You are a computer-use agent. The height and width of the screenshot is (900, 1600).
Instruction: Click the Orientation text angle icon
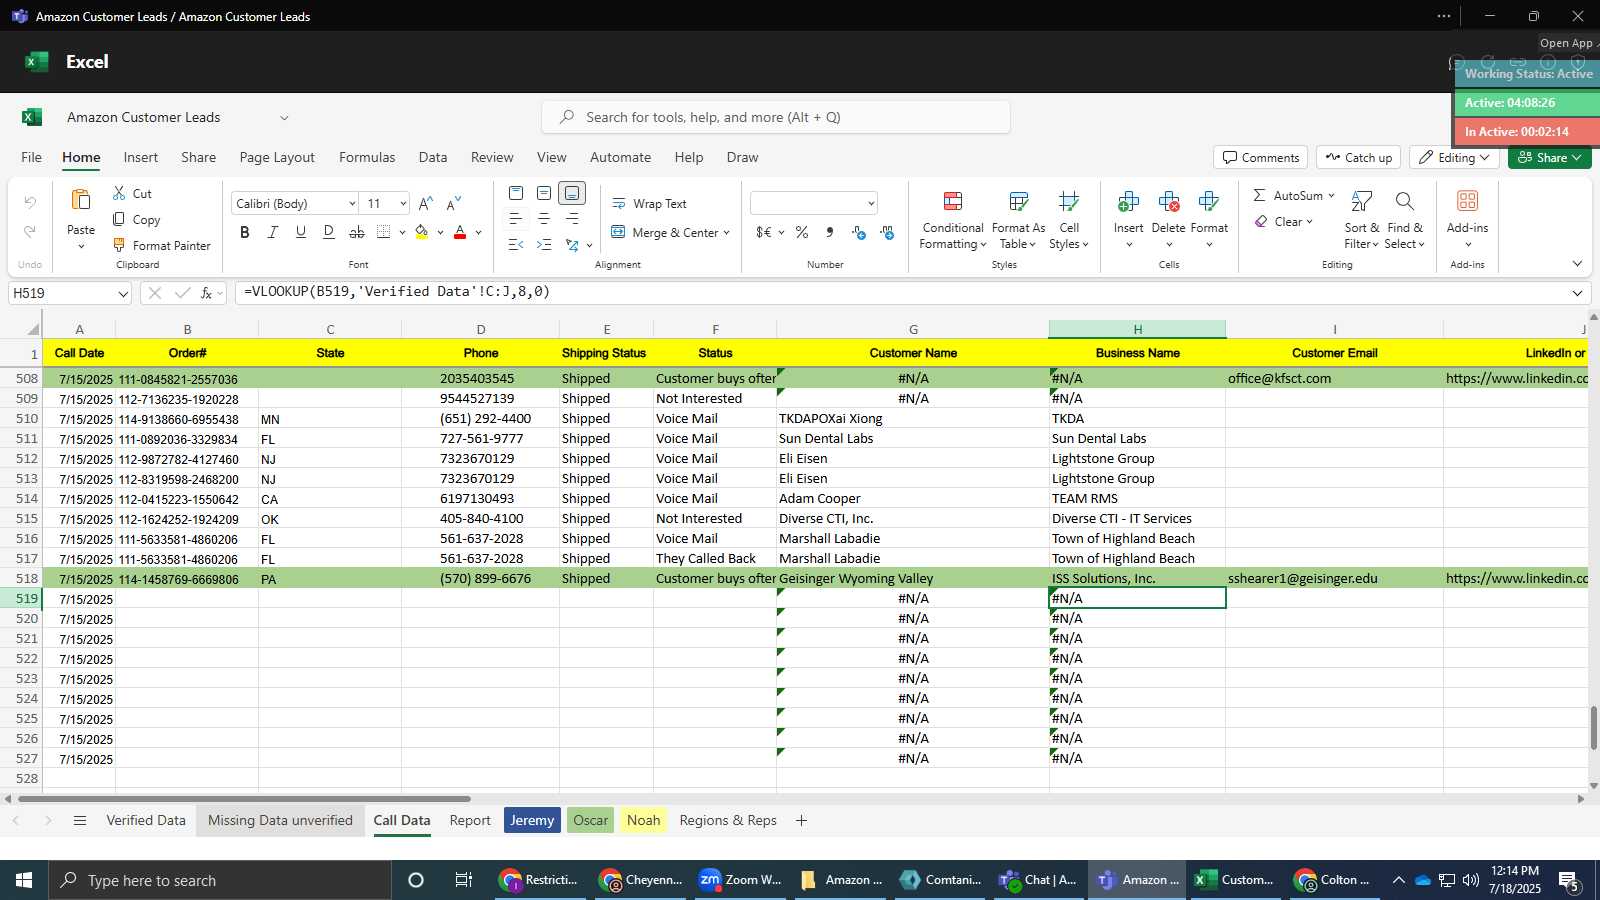pyautogui.click(x=572, y=245)
